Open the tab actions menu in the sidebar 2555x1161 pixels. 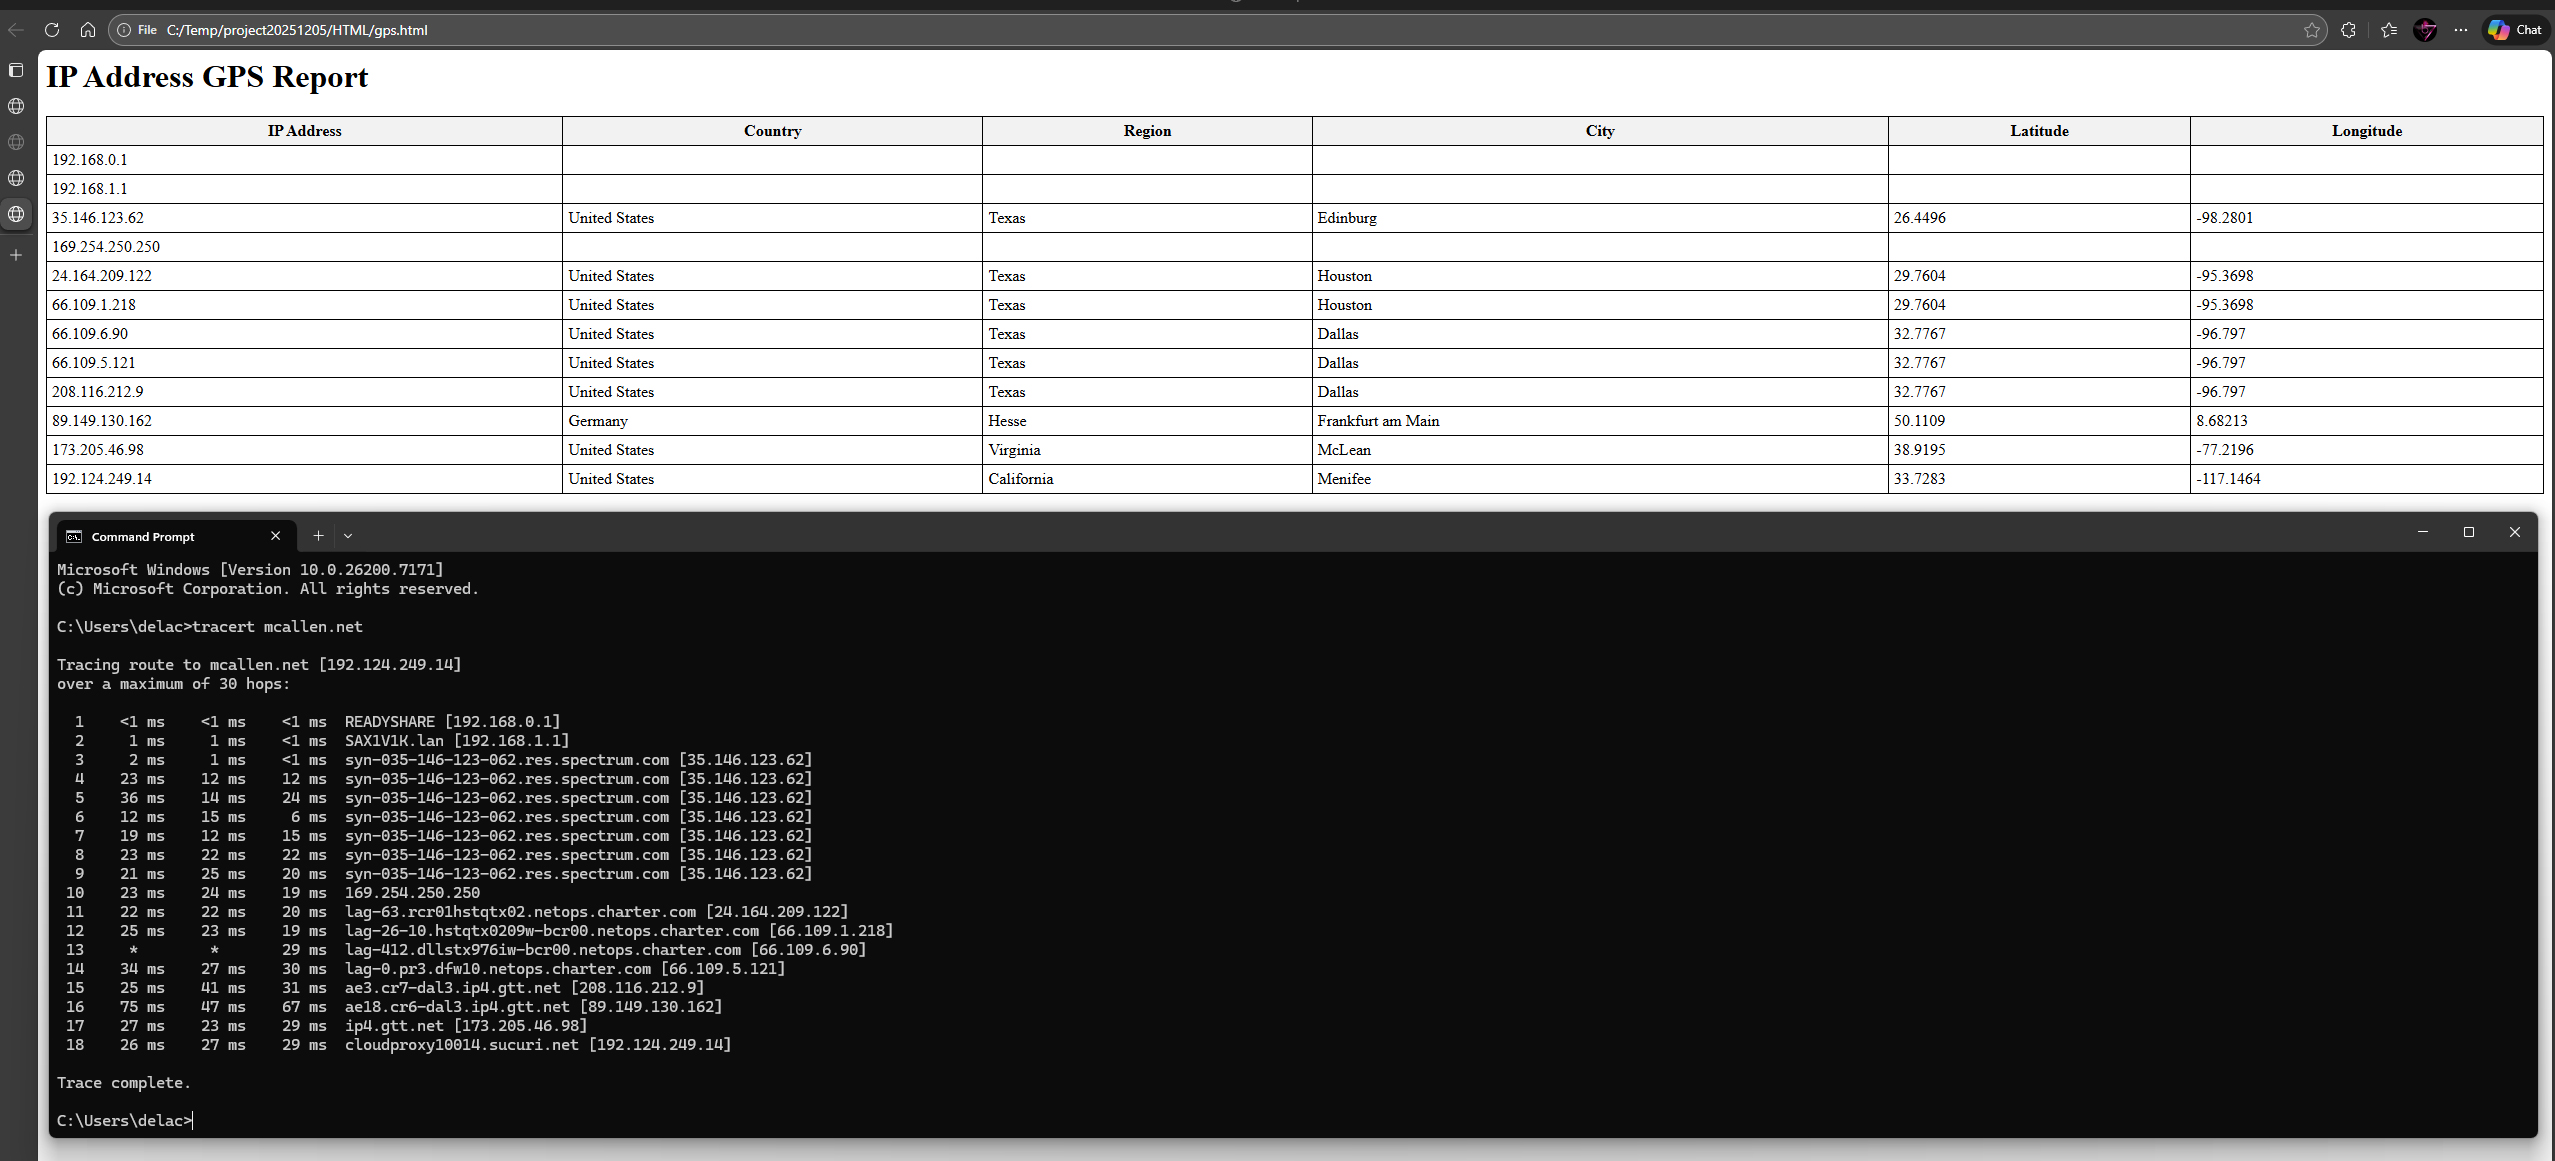tap(16, 70)
